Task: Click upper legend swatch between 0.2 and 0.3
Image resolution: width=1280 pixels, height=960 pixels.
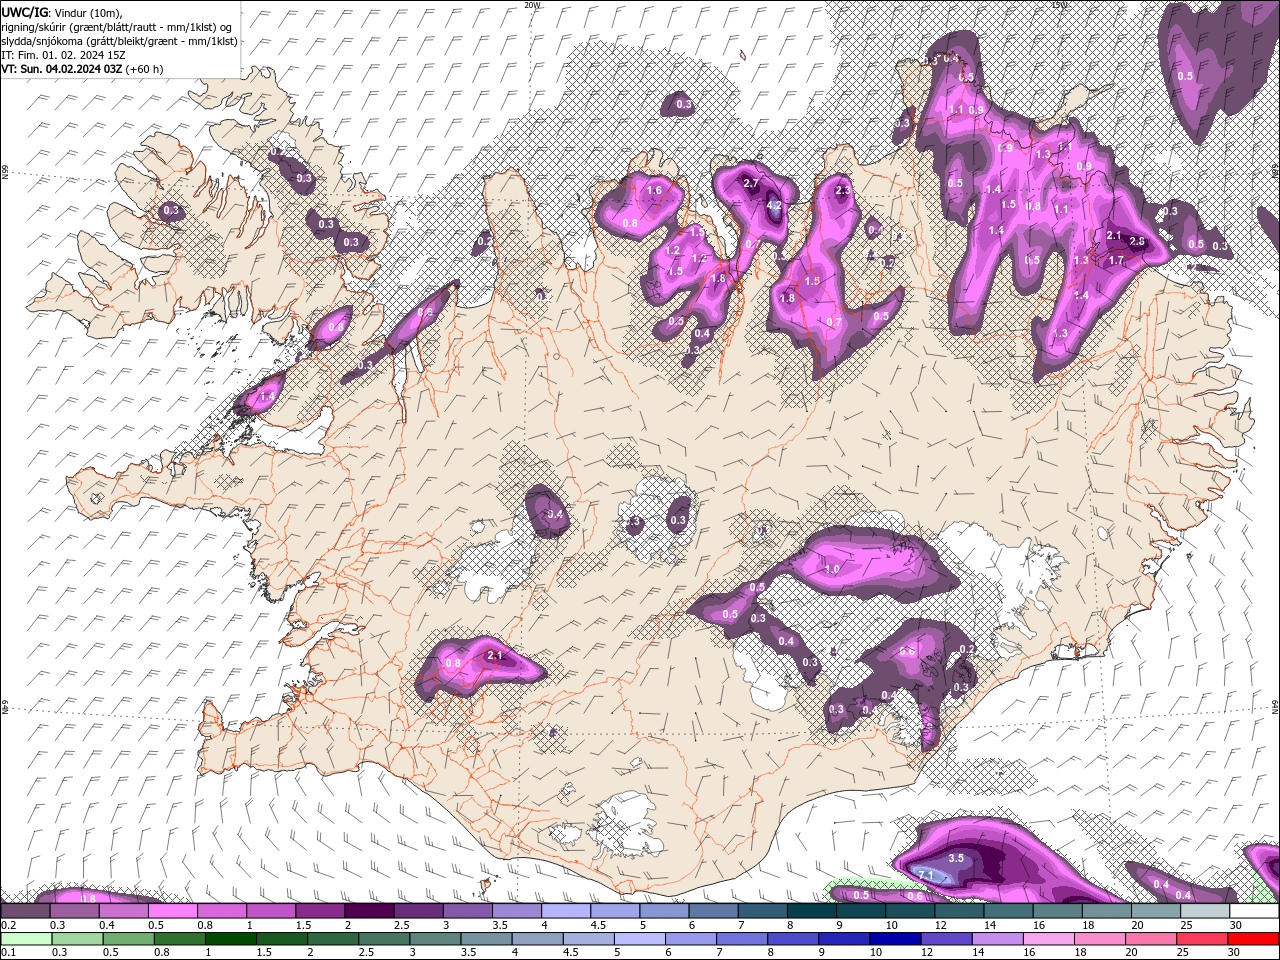Action: 25,911
